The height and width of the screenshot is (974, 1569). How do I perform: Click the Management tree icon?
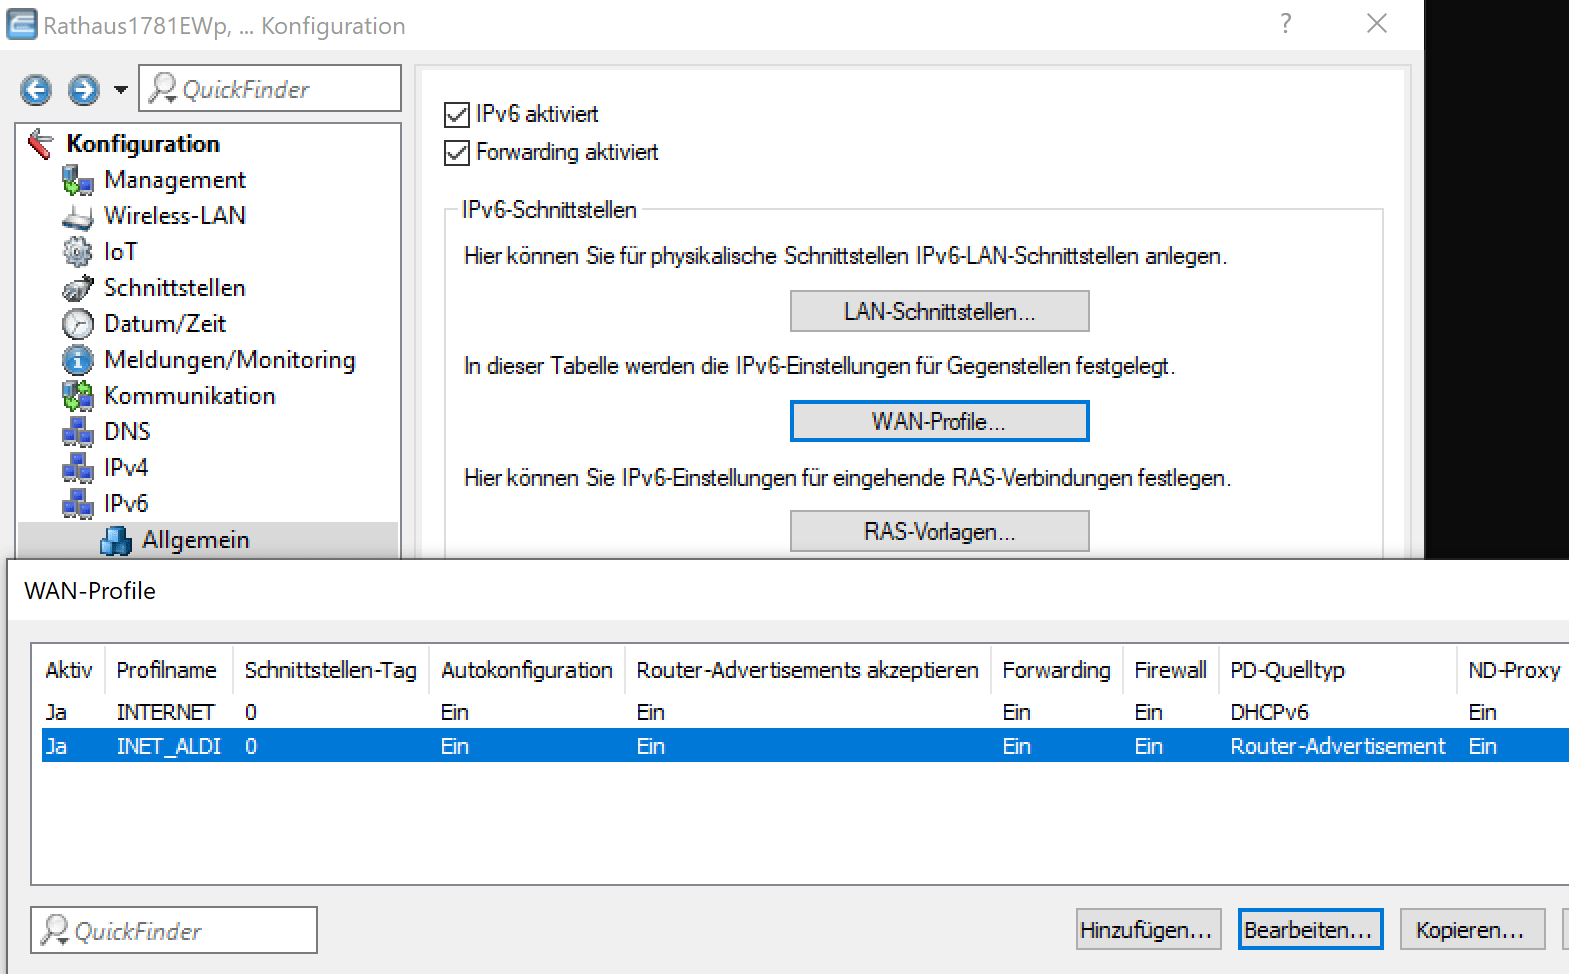[78, 180]
